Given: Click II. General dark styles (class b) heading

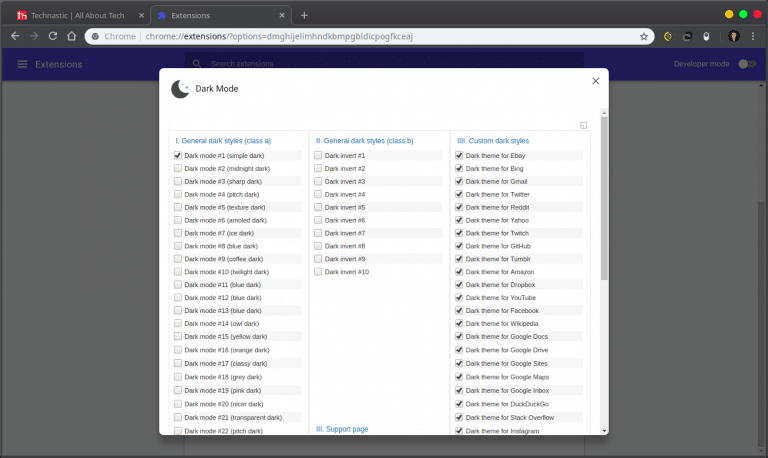Looking at the screenshot, I should click(x=364, y=141).
